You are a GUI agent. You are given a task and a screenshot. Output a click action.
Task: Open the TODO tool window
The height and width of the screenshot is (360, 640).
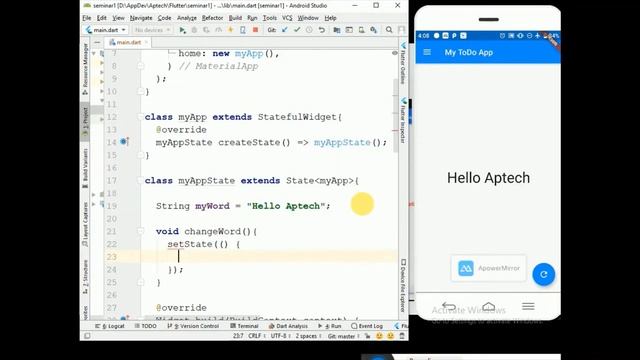145,326
